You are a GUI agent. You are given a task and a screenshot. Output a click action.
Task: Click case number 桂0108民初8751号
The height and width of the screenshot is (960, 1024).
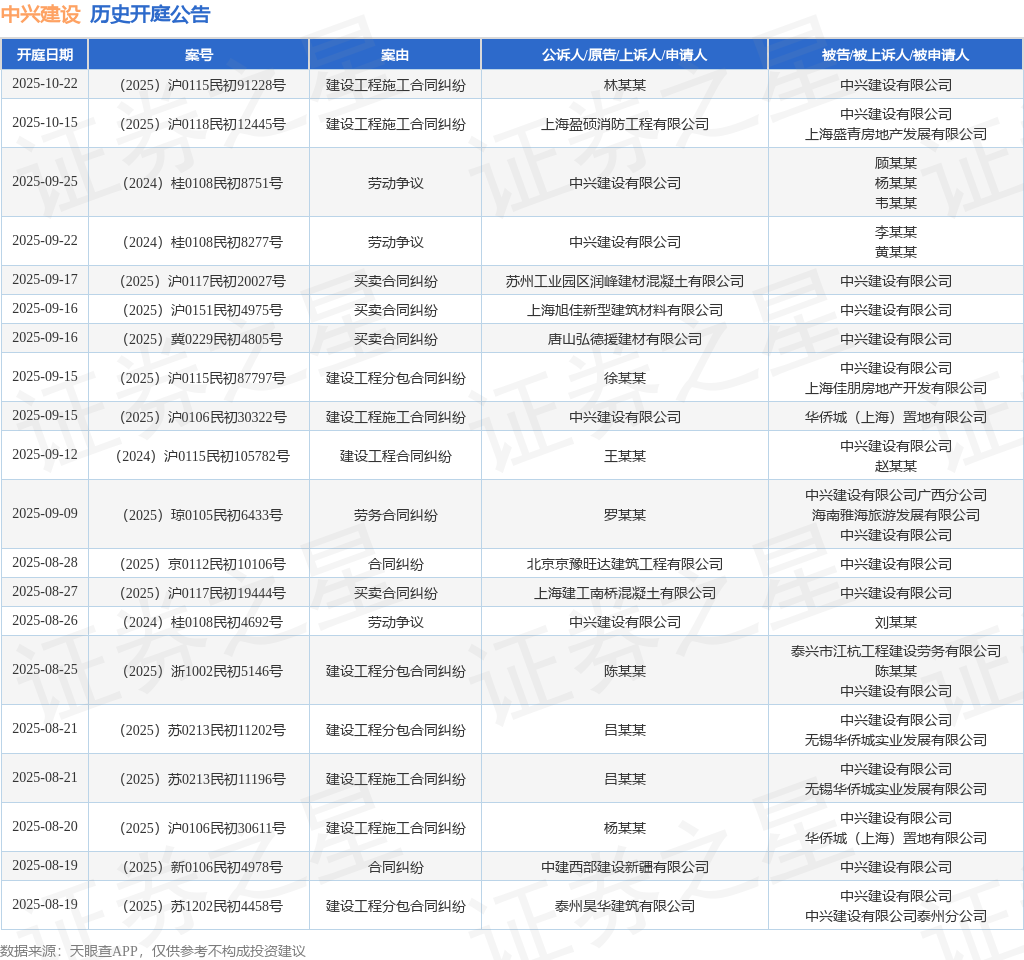(x=226, y=184)
